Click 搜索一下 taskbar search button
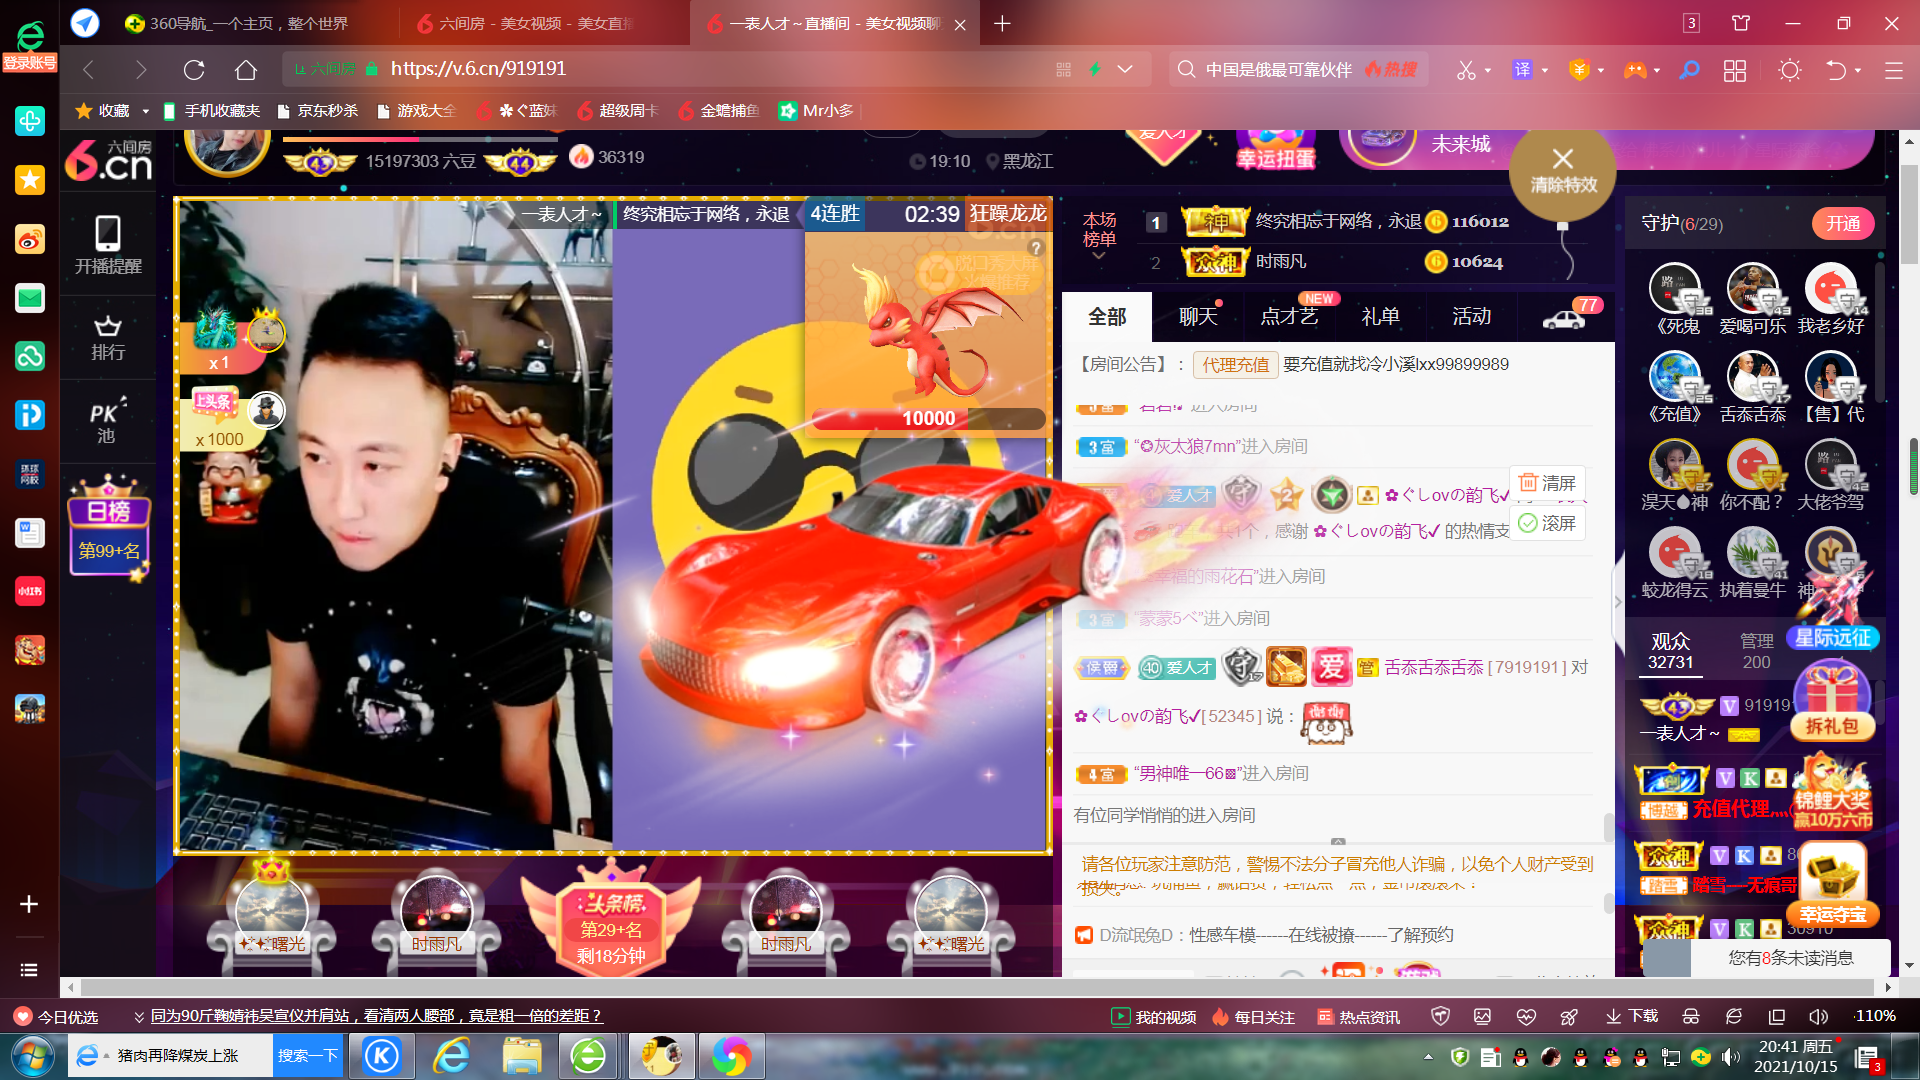Viewport: 1920px width, 1080px height. click(x=308, y=1056)
